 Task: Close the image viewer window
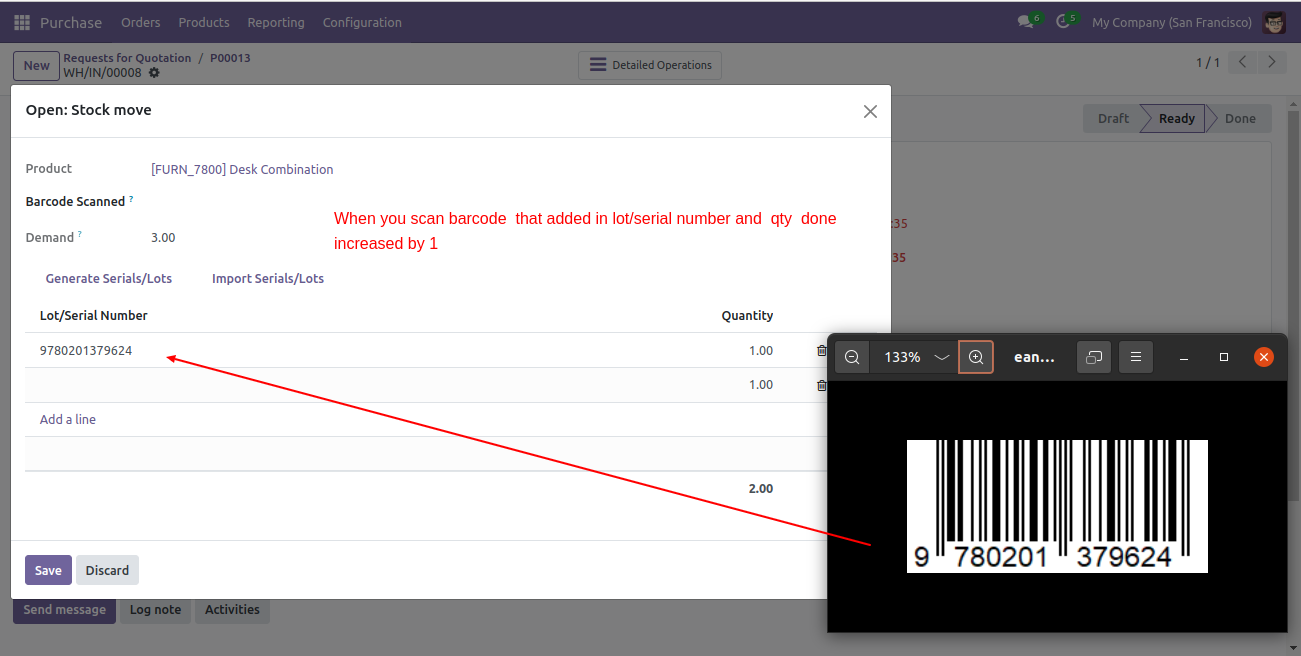coord(1264,357)
